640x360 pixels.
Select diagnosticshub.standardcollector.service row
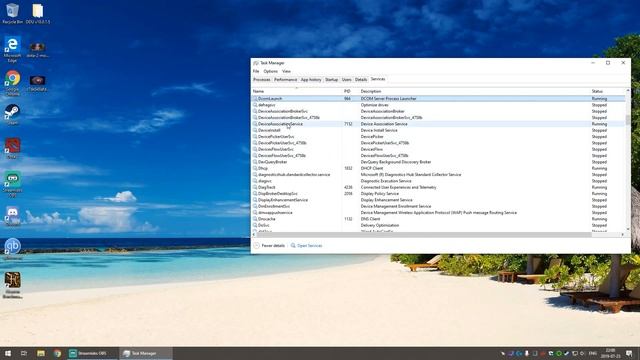(438, 174)
